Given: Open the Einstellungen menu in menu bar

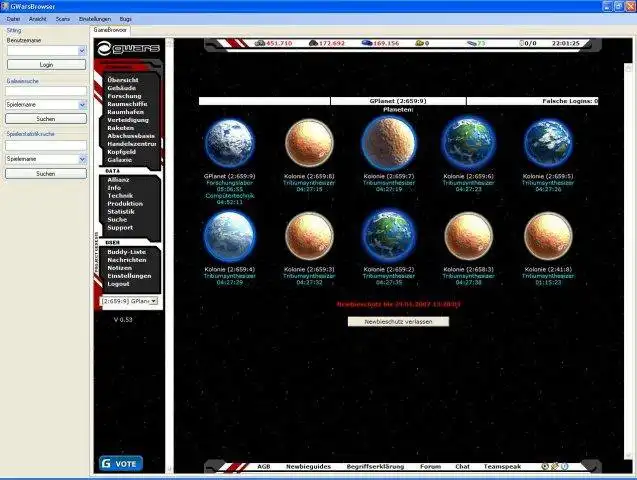Looking at the screenshot, I should point(95,19).
